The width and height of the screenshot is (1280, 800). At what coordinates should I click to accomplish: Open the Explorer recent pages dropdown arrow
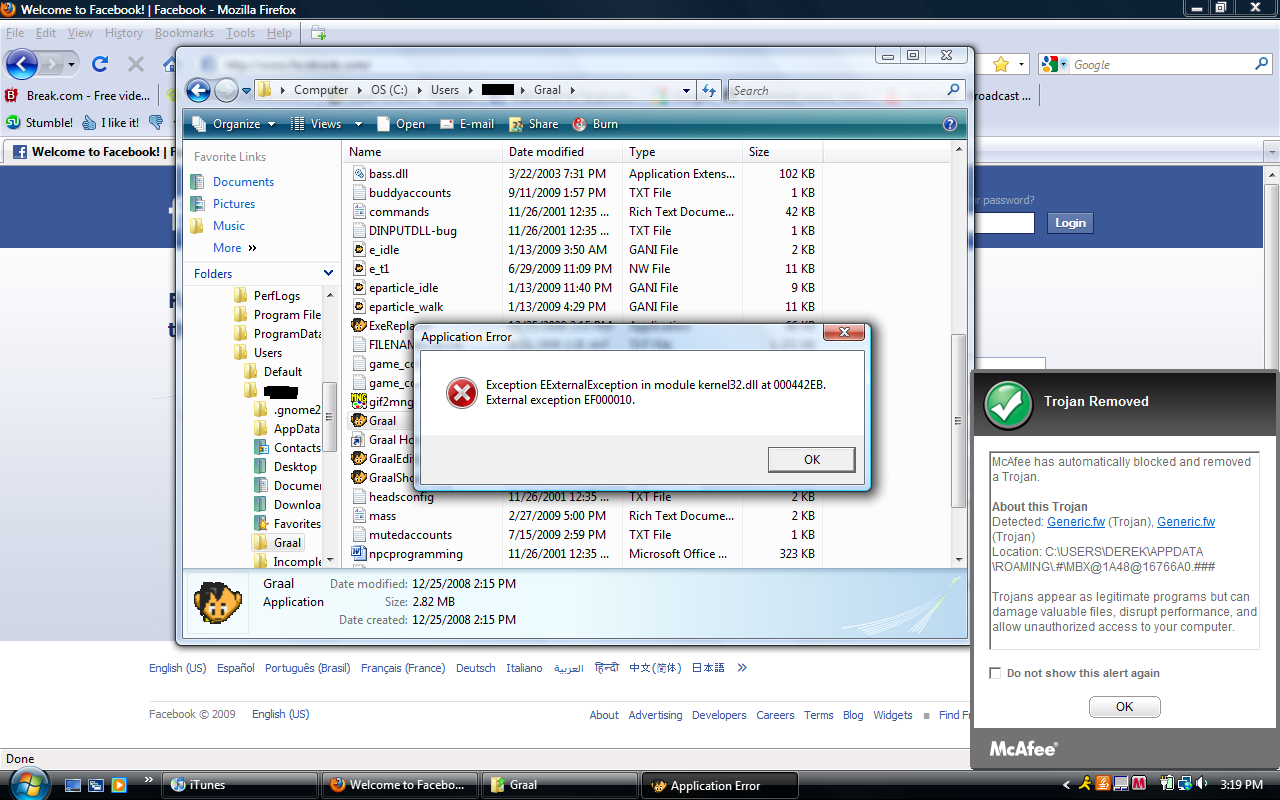pyautogui.click(x=246, y=90)
